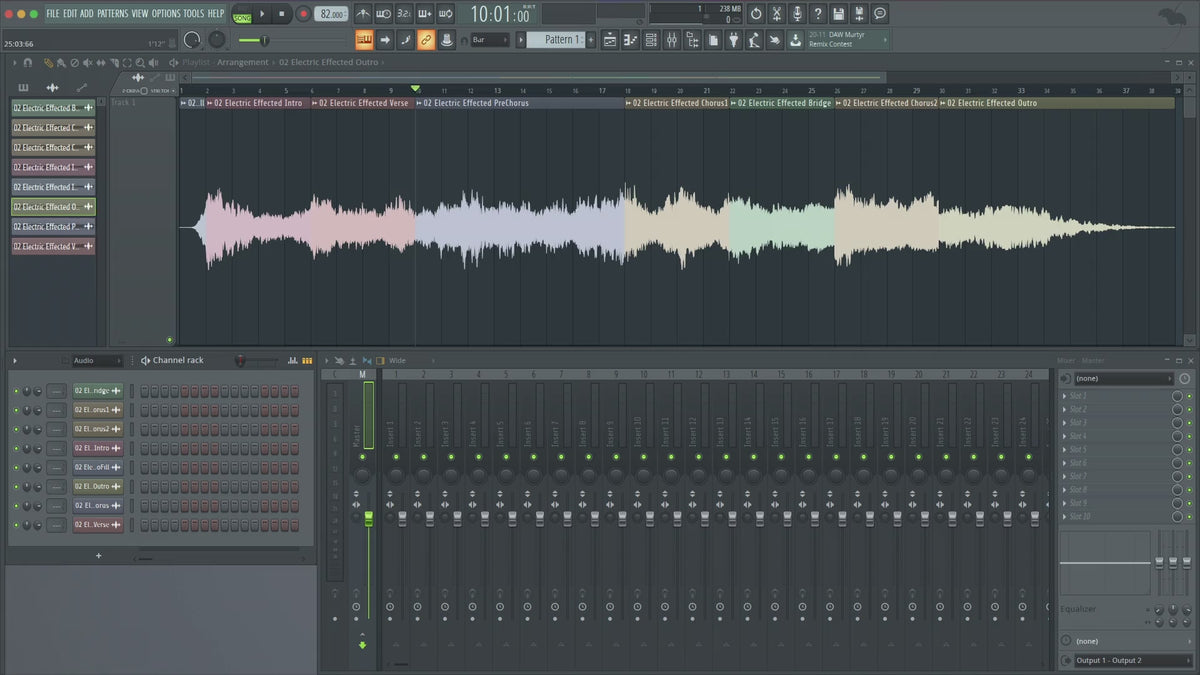Open the Audio channel filter dropdown
The height and width of the screenshot is (675, 1200).
[96, 360]
